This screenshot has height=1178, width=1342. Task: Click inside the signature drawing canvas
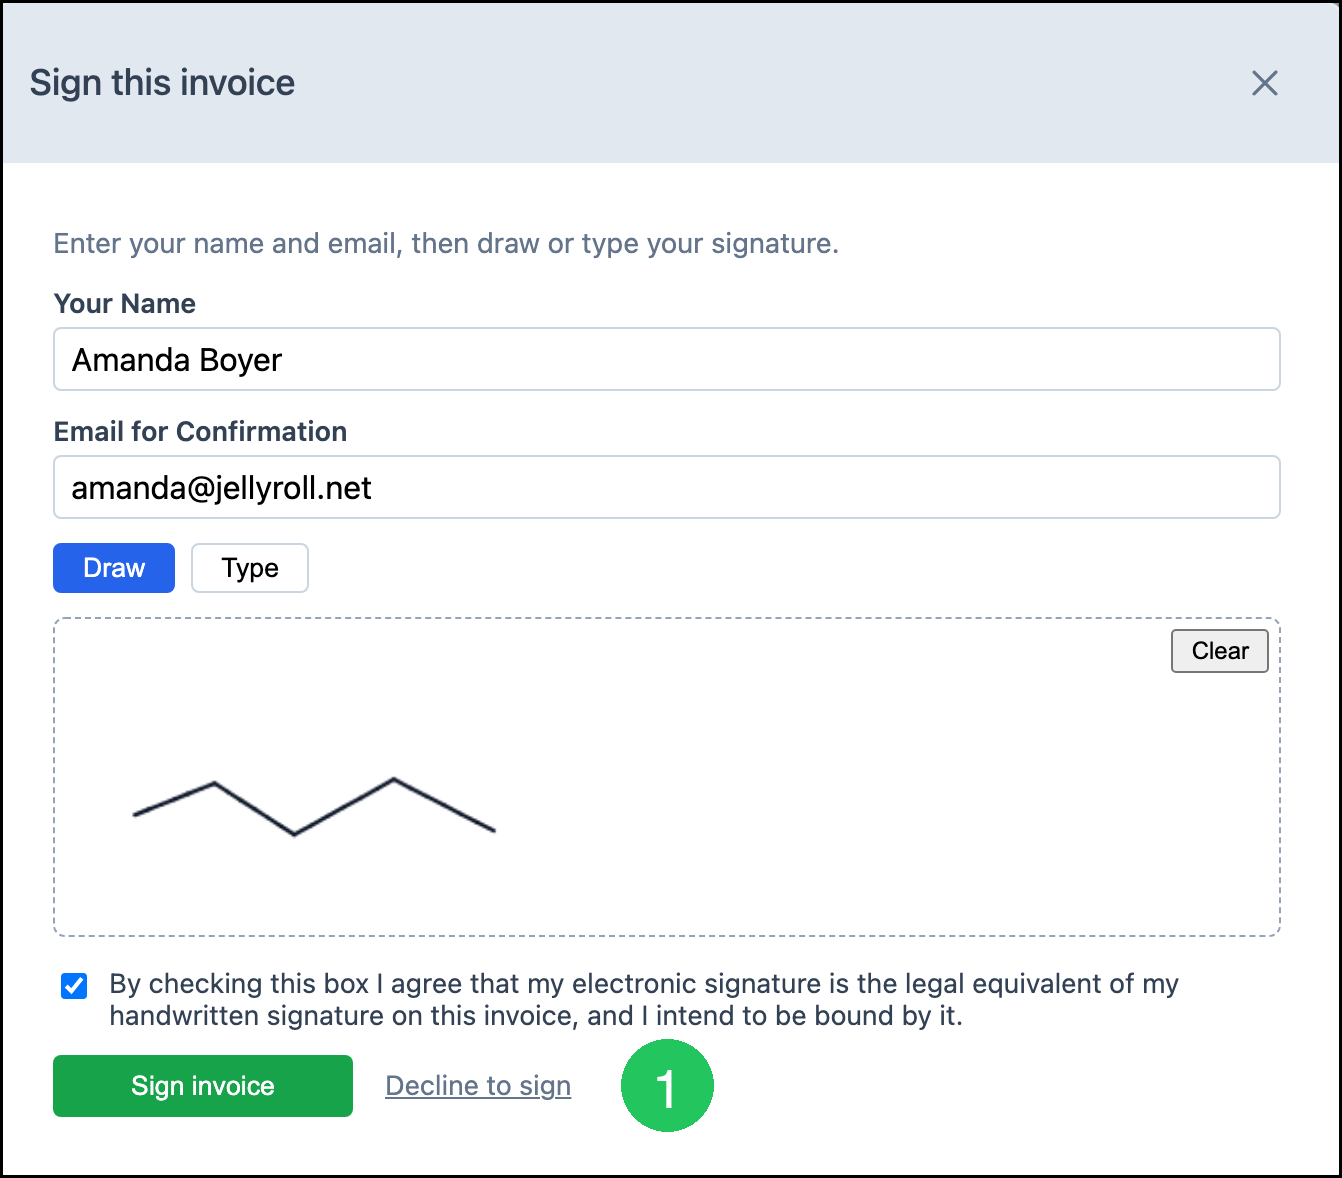pos(667,777)
